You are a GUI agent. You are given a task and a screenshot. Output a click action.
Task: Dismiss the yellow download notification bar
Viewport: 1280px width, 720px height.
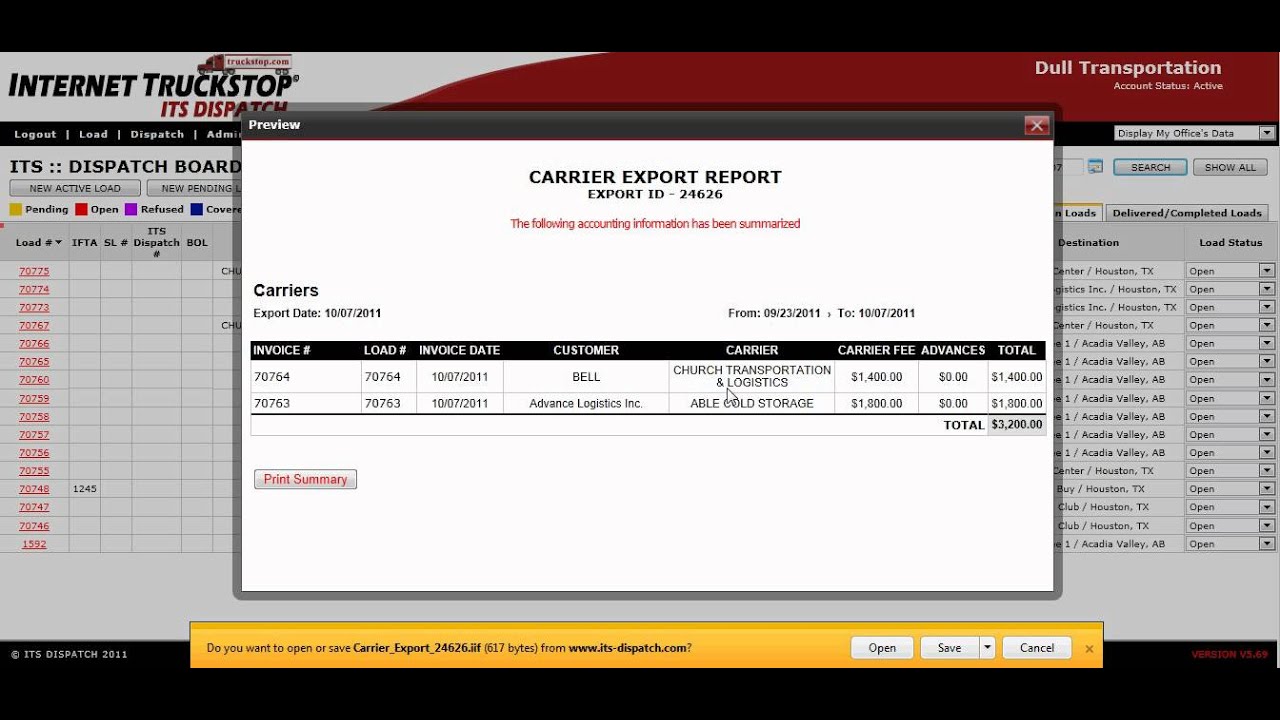tap(1089, 649)
